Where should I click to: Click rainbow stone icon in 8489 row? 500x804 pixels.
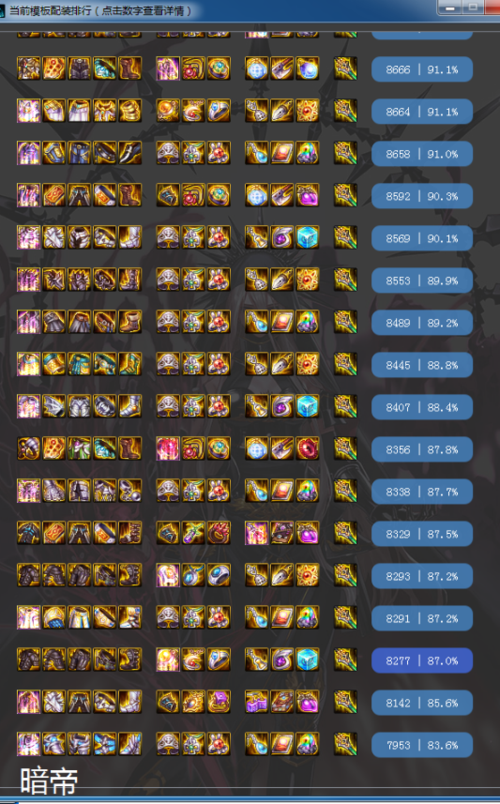click(308, 322)
